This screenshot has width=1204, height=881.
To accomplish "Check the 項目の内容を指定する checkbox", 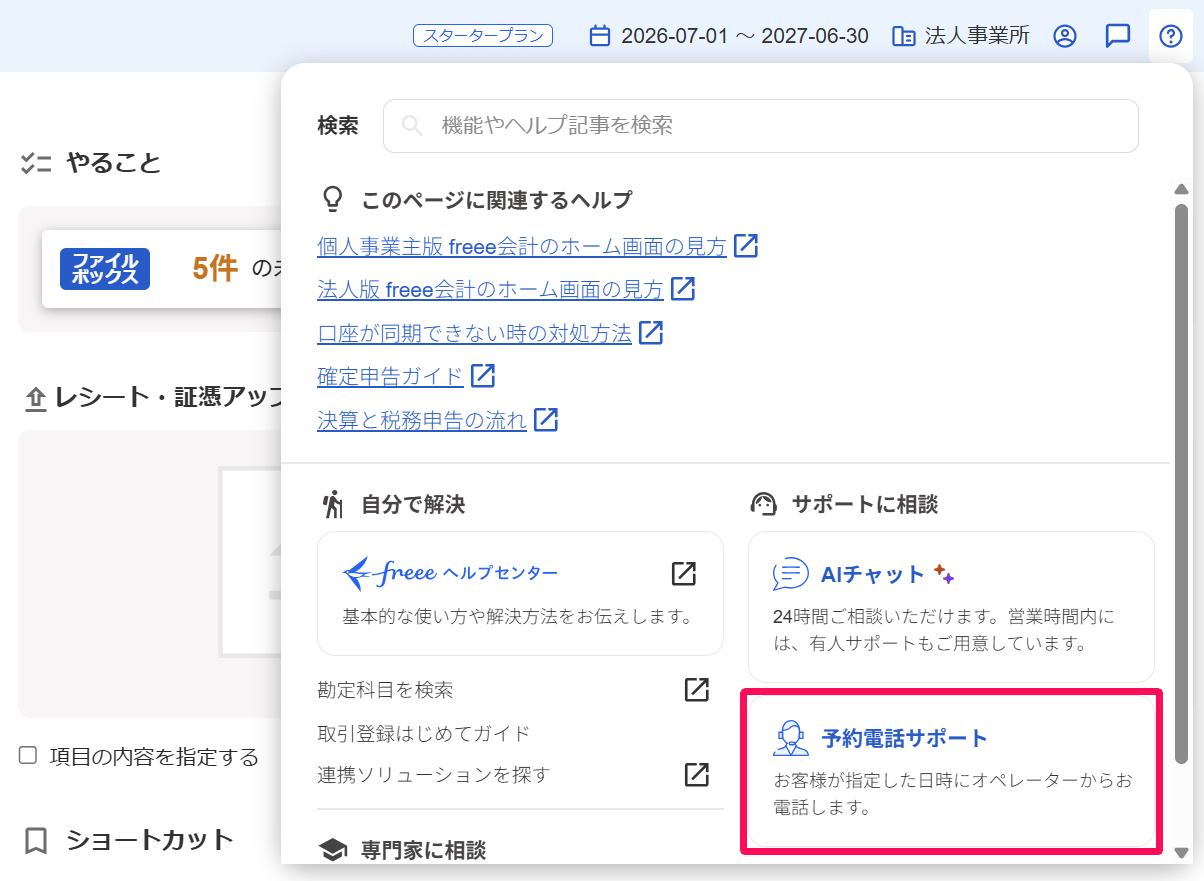I will [x=28, y=755].
